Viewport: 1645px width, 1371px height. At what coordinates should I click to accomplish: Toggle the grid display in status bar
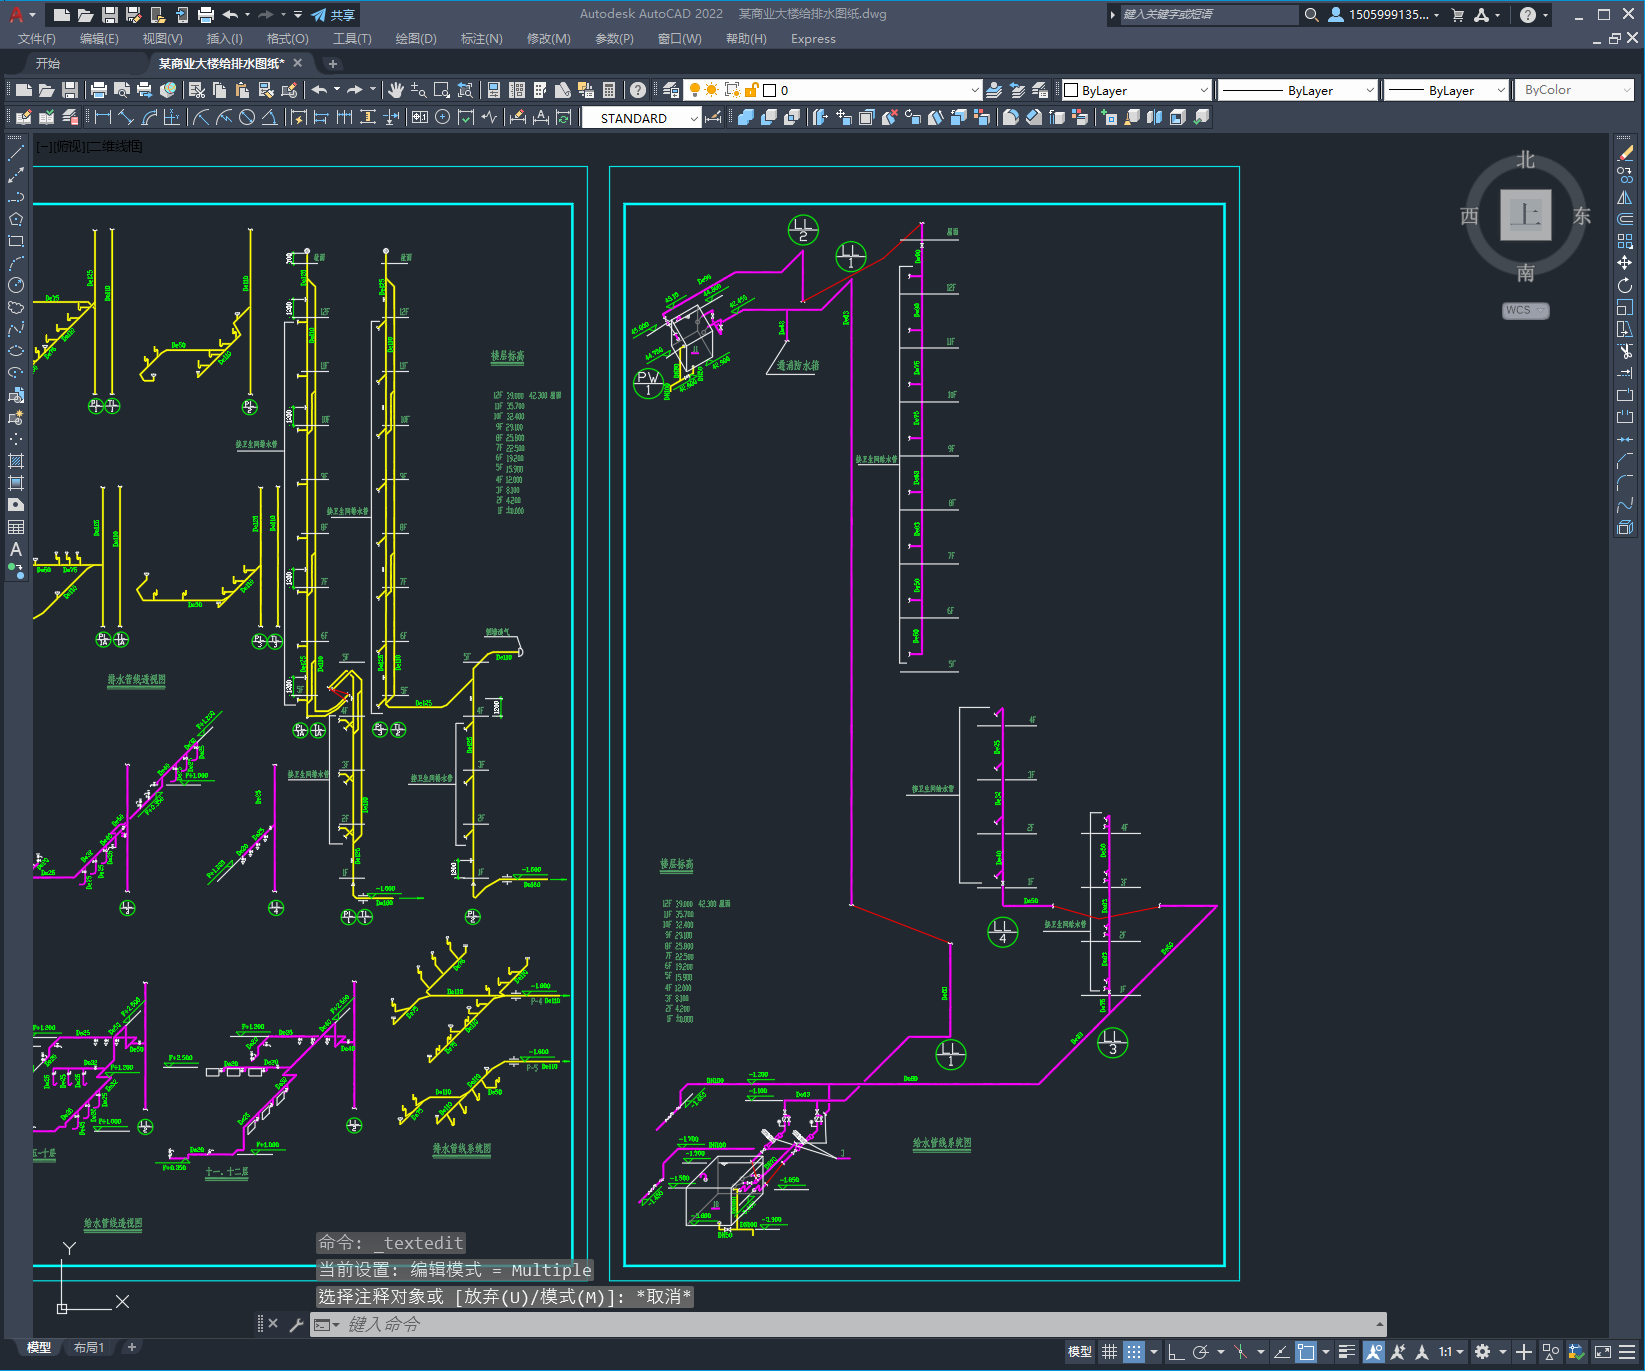click(1109, 1352)
